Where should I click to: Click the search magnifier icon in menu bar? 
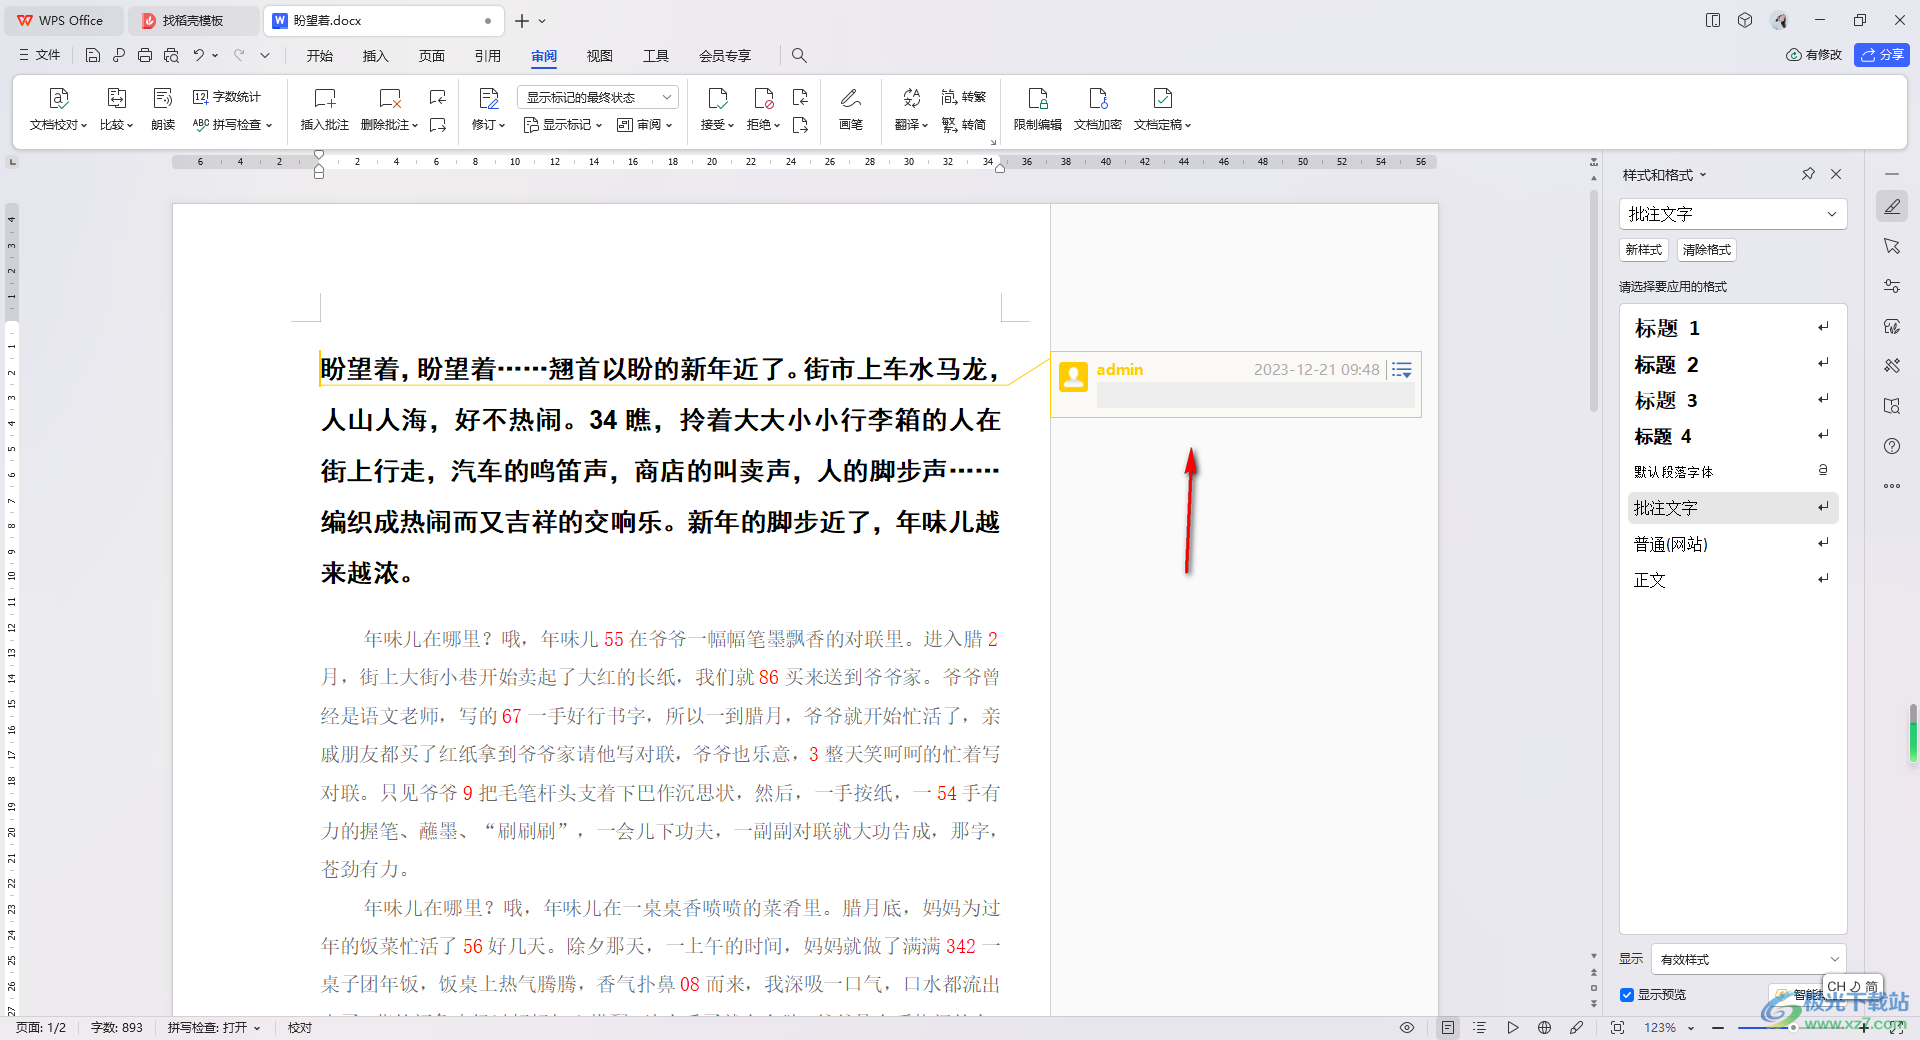(x=799, y=55)
